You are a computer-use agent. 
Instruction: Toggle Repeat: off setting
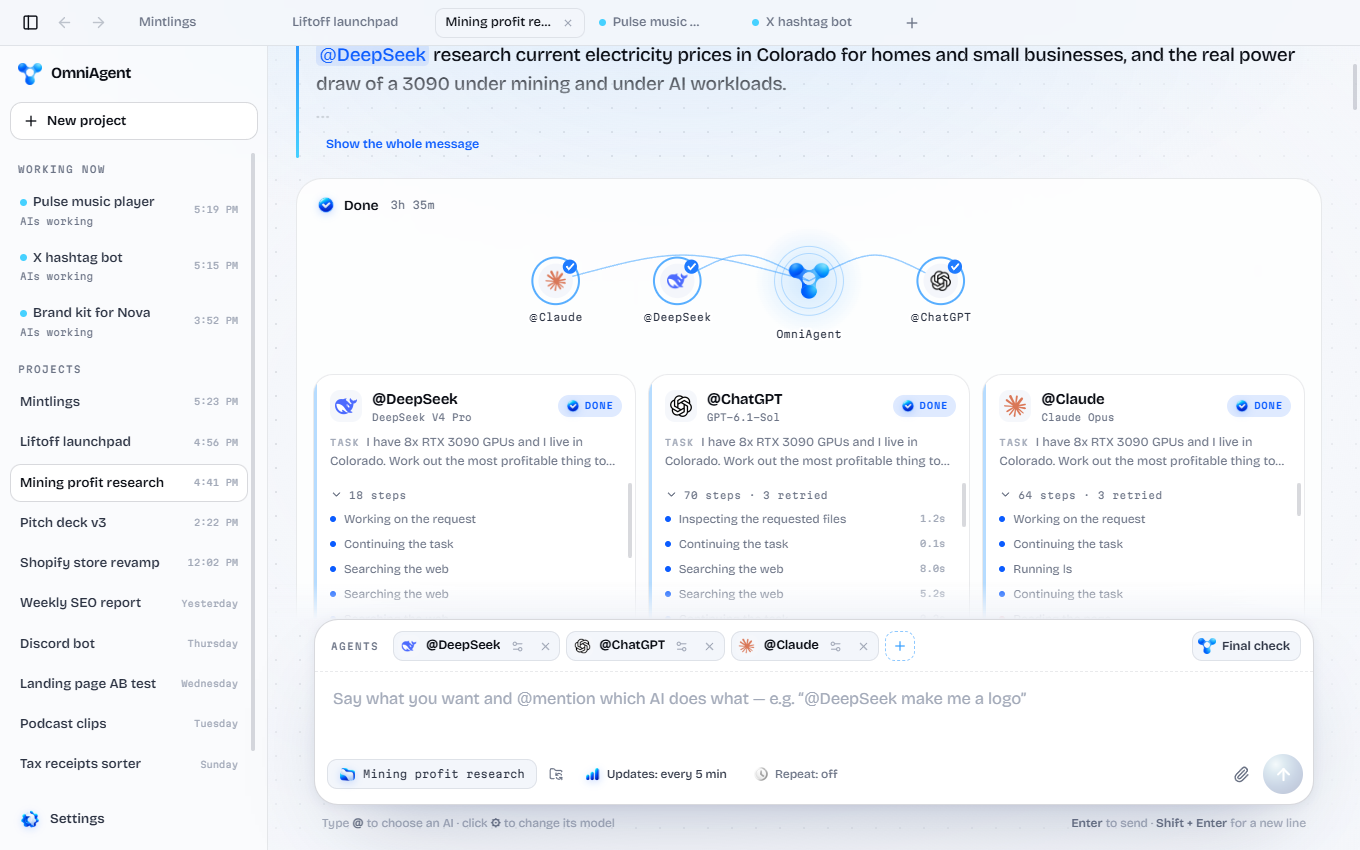(x=796, y=774)
